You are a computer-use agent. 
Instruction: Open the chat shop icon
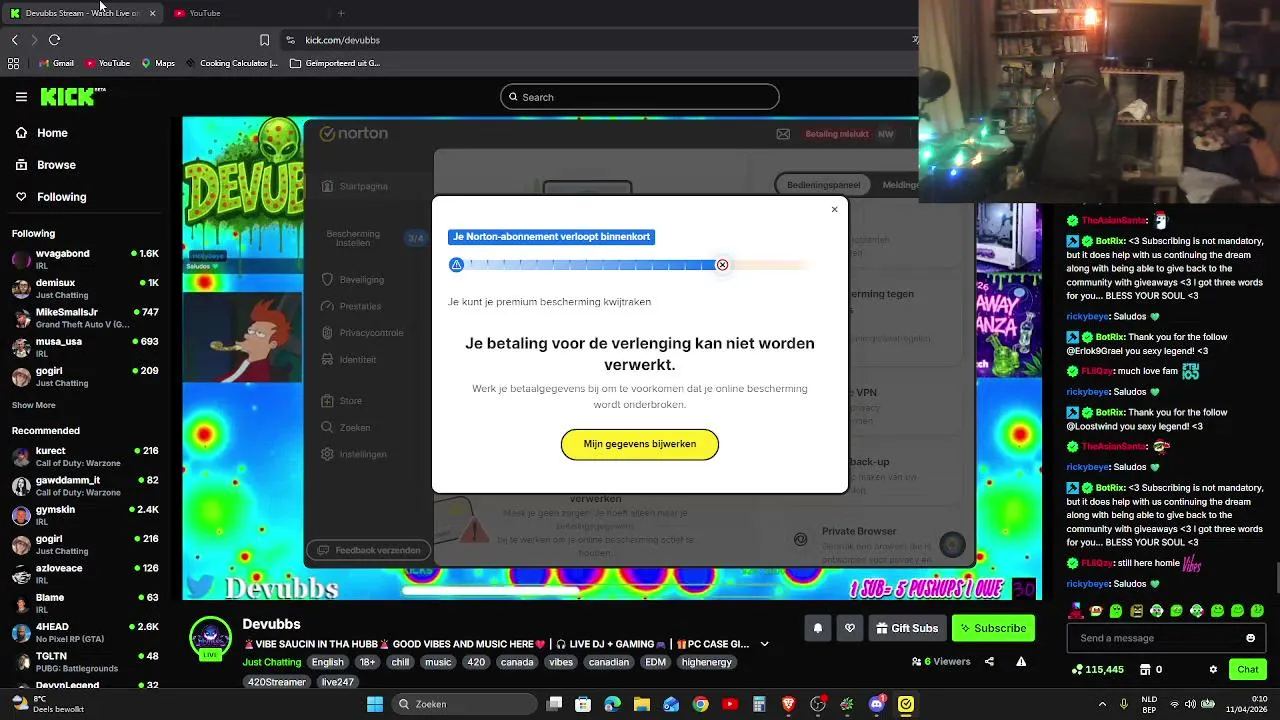click(1145, 669)
